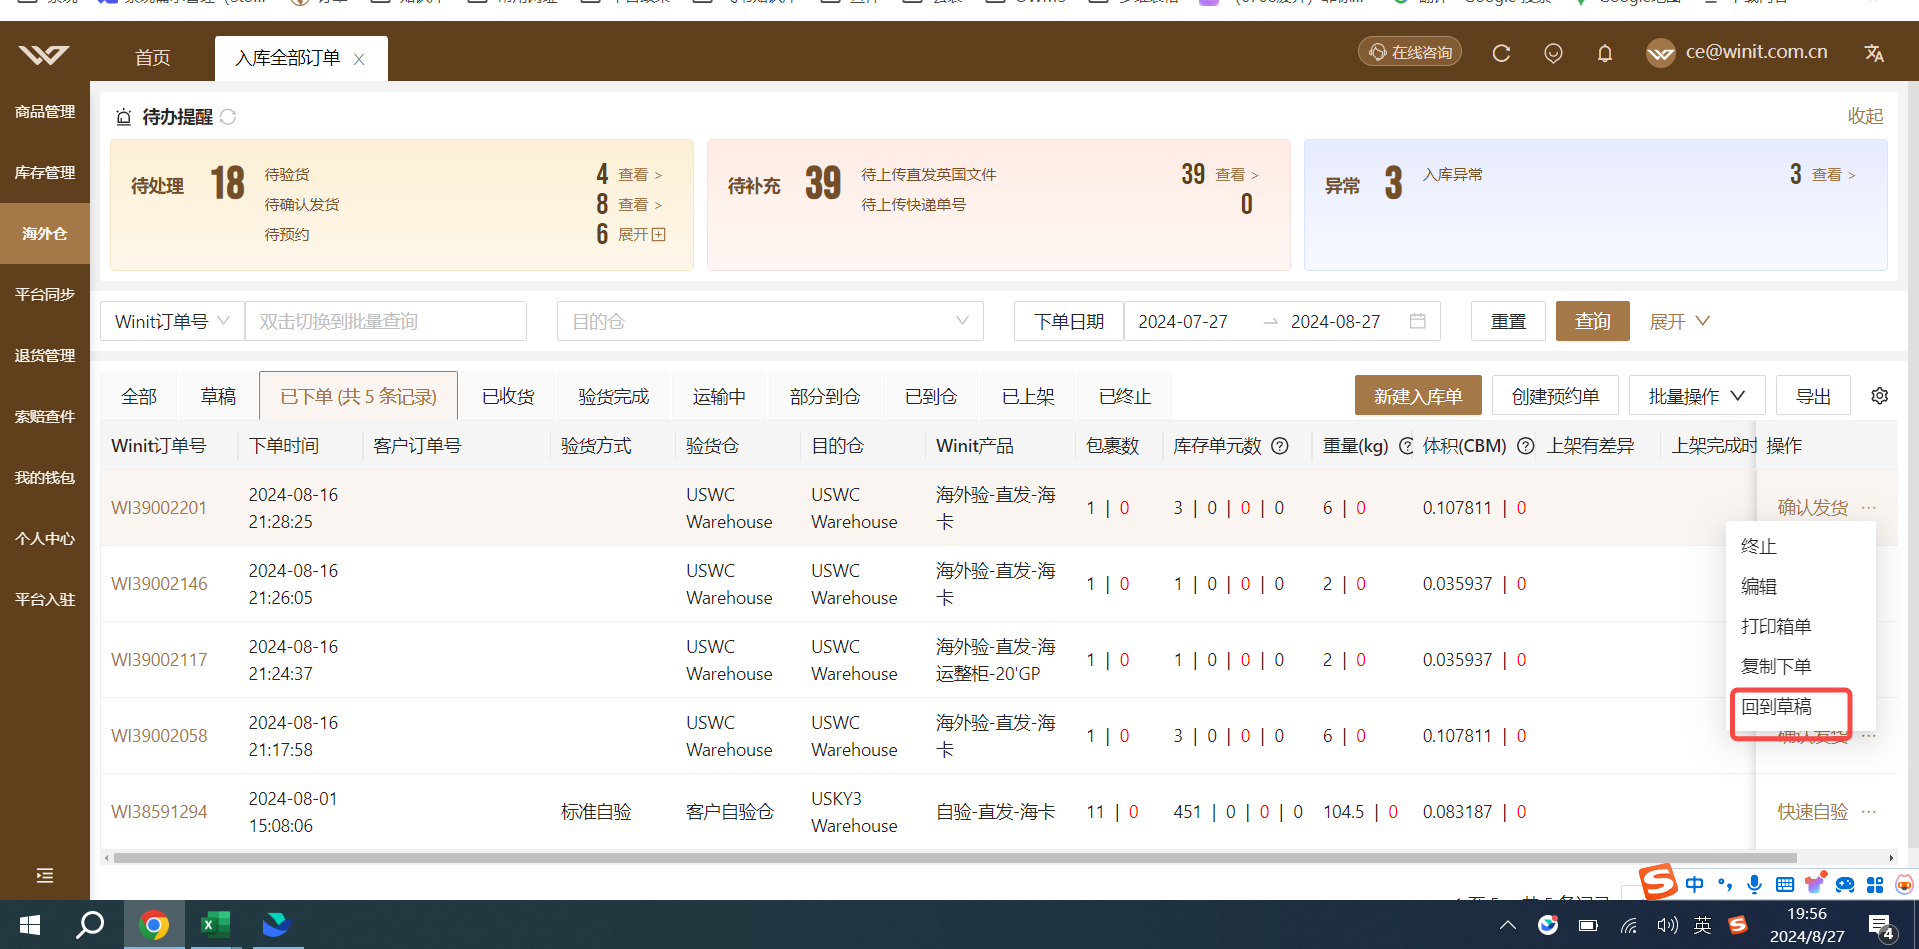Click the Winit logo in the sidebar
1919x949 pixels.
tap(44, 55)
